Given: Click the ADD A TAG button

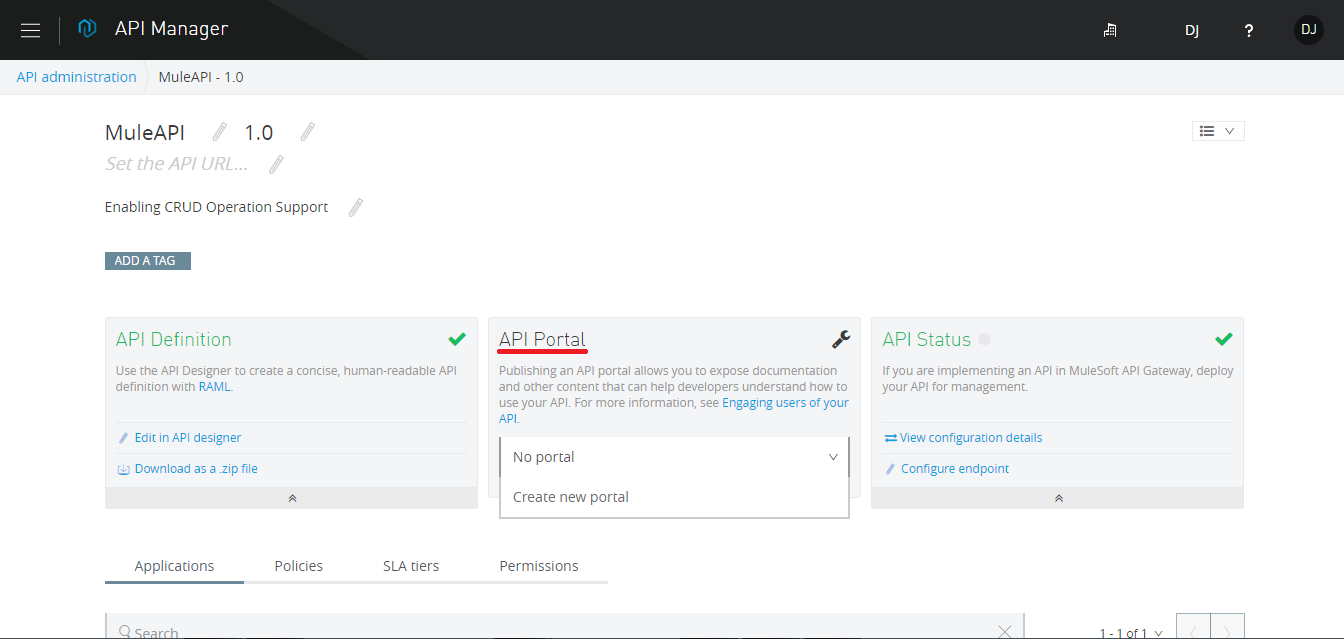Looking at the screenshot, I should [x=147, y=260].
